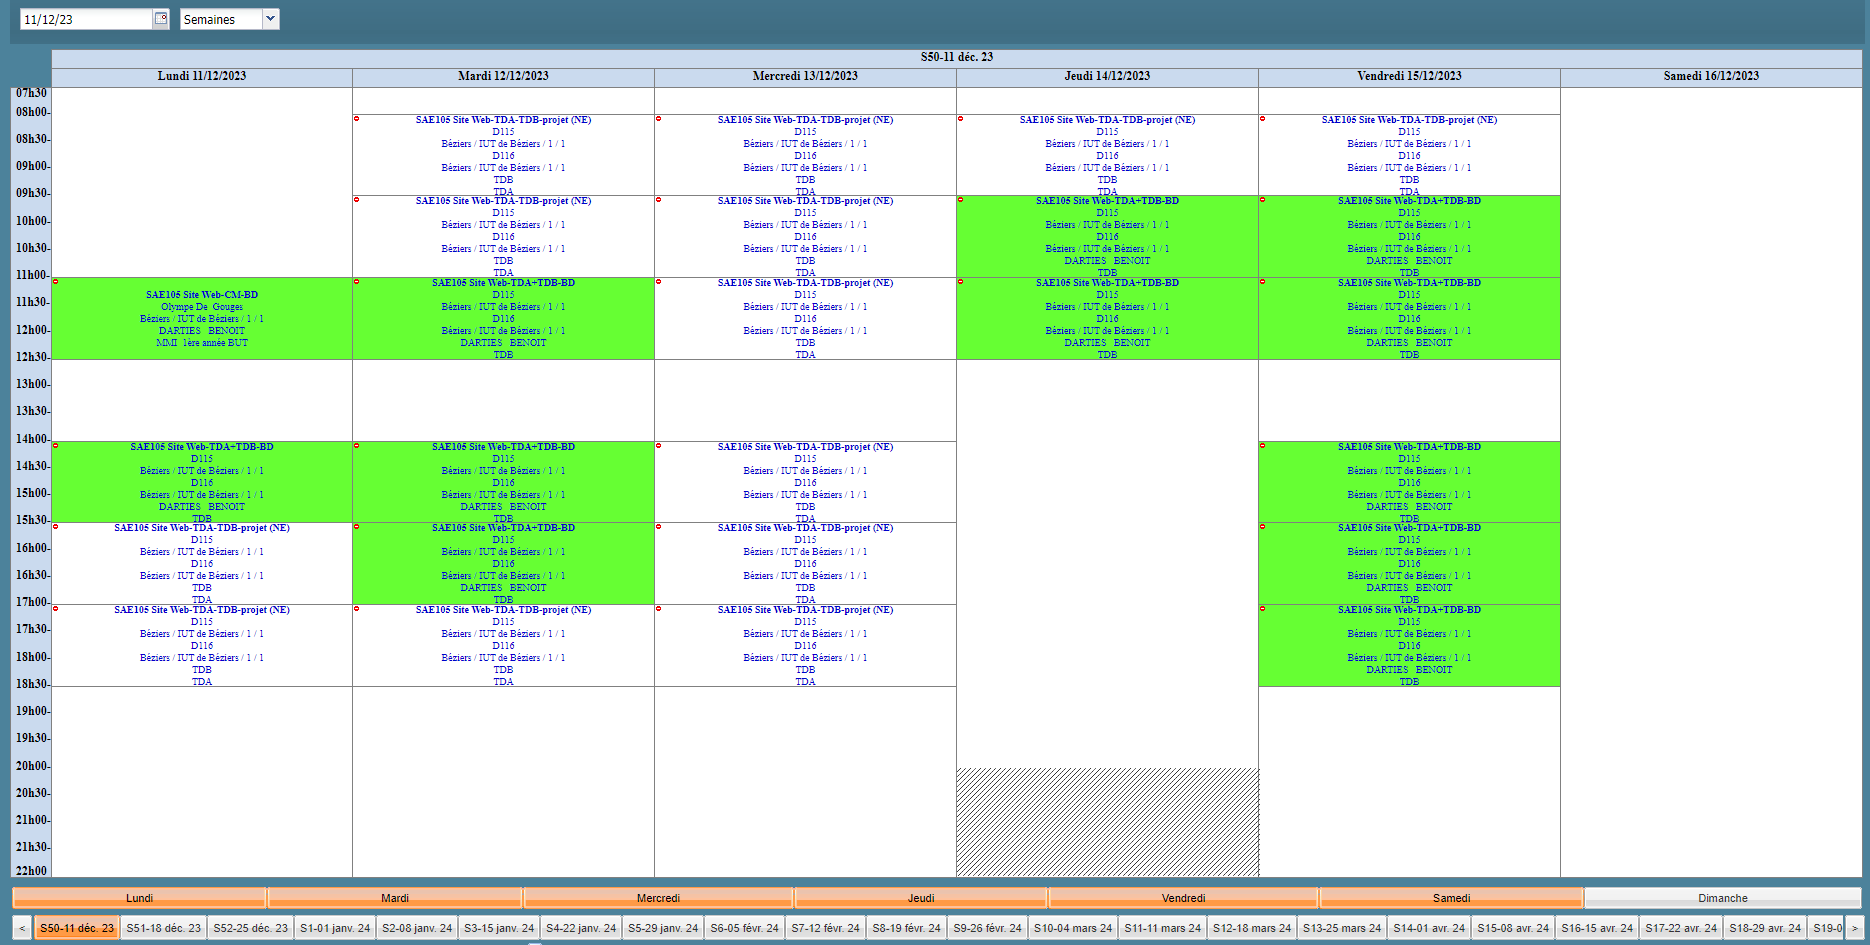The image size is (1870, 945).
Task: Switch to week S51-18 déc. 23
Action: coord(163,928)
